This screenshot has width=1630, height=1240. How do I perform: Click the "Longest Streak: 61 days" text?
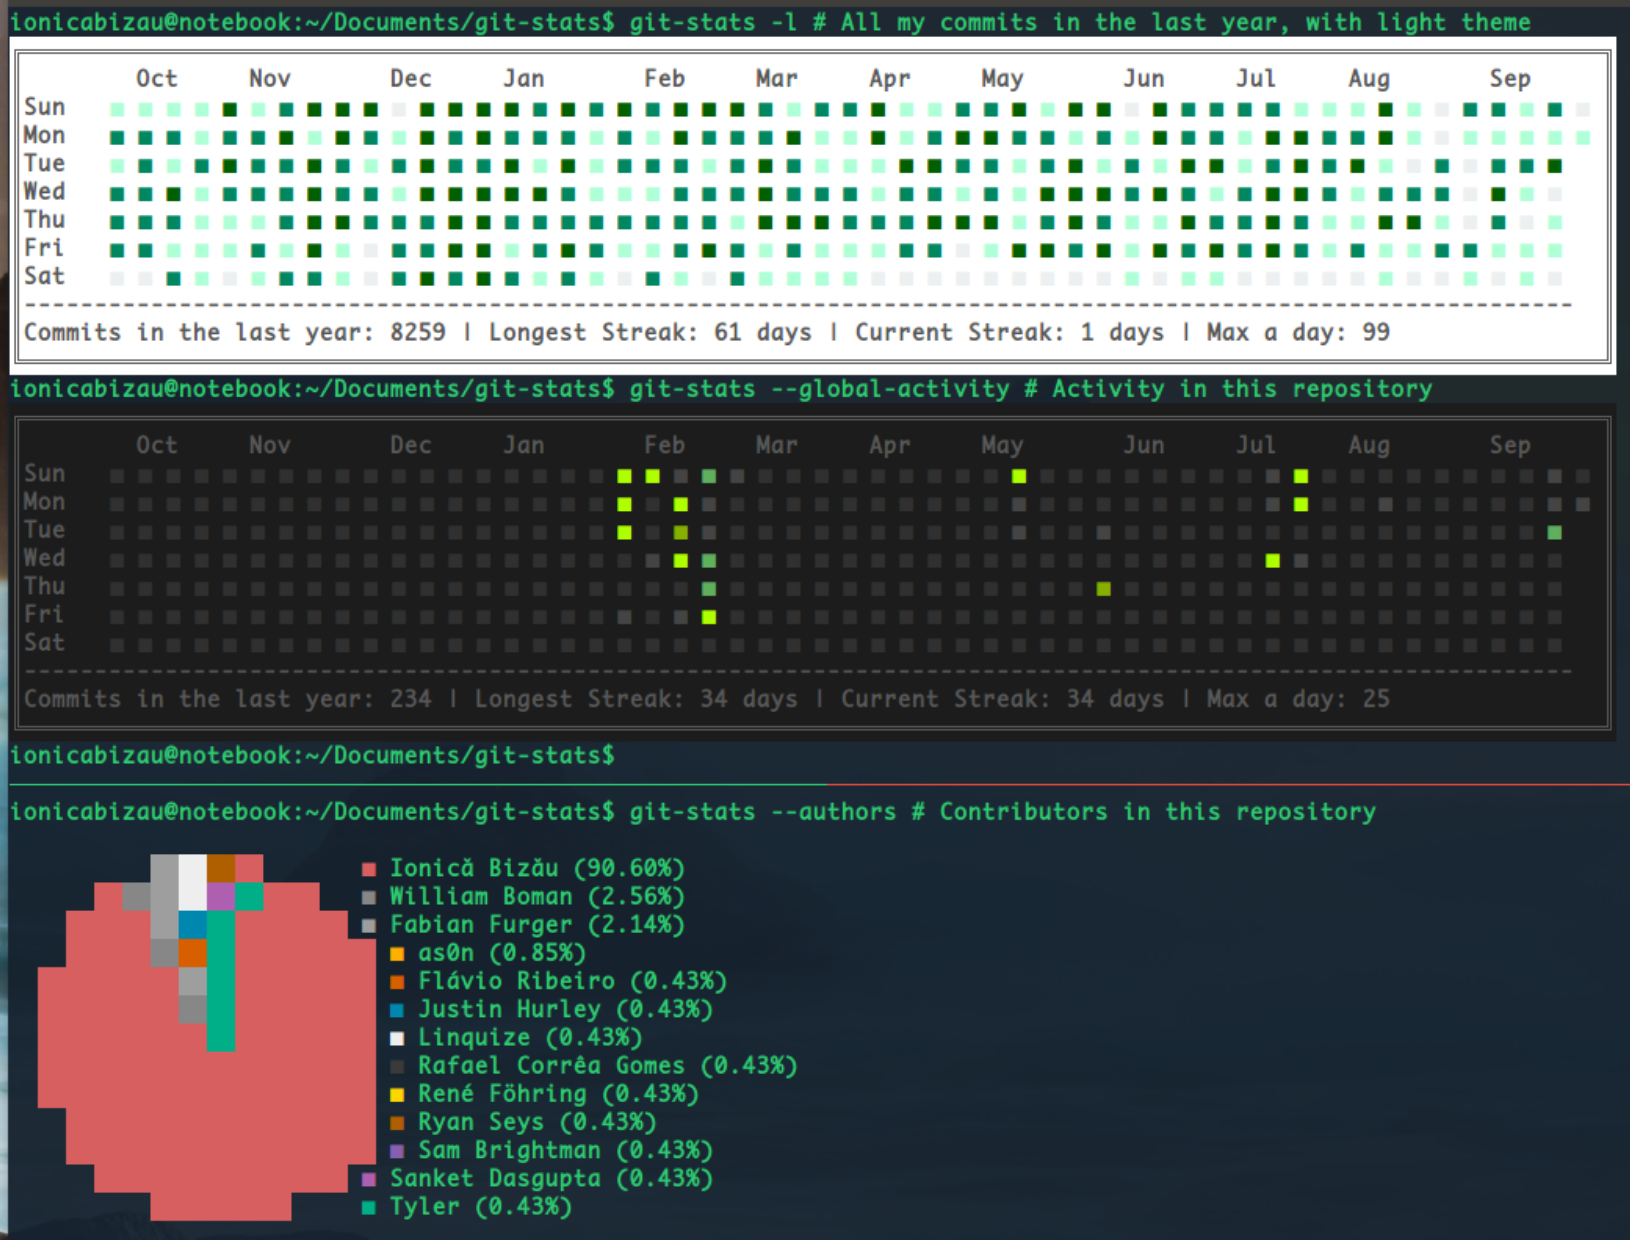(x=650, y=332)
